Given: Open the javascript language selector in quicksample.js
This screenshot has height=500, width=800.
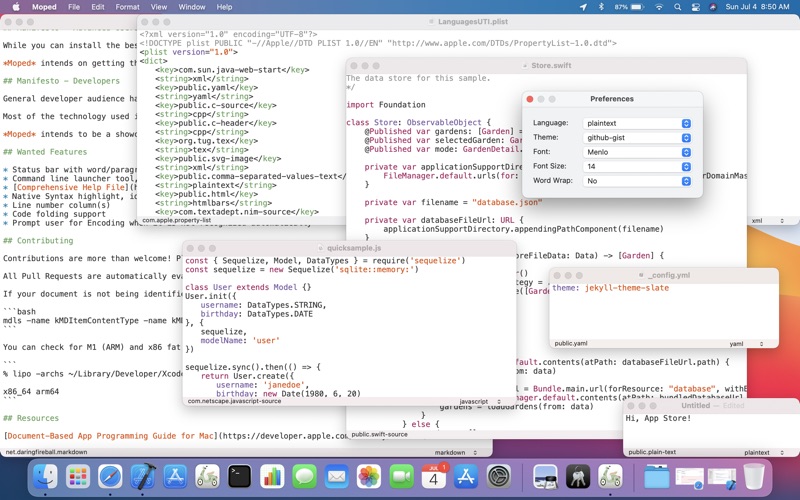Looking at the screenshot, I should [x=480, y=402].
